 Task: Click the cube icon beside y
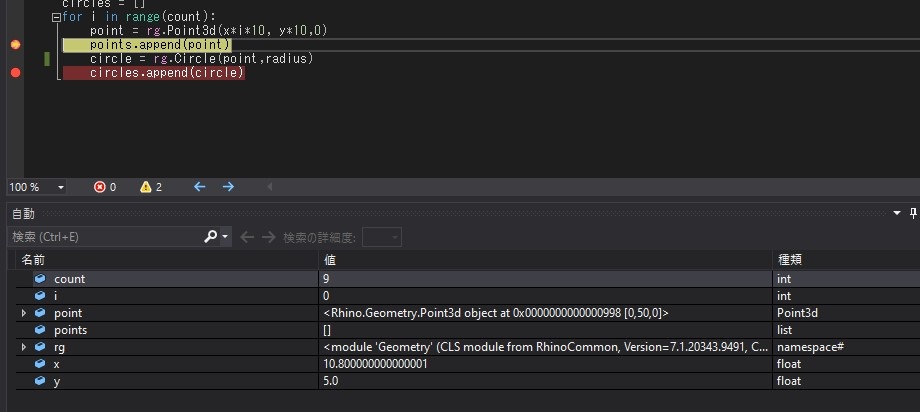[40, 381]
